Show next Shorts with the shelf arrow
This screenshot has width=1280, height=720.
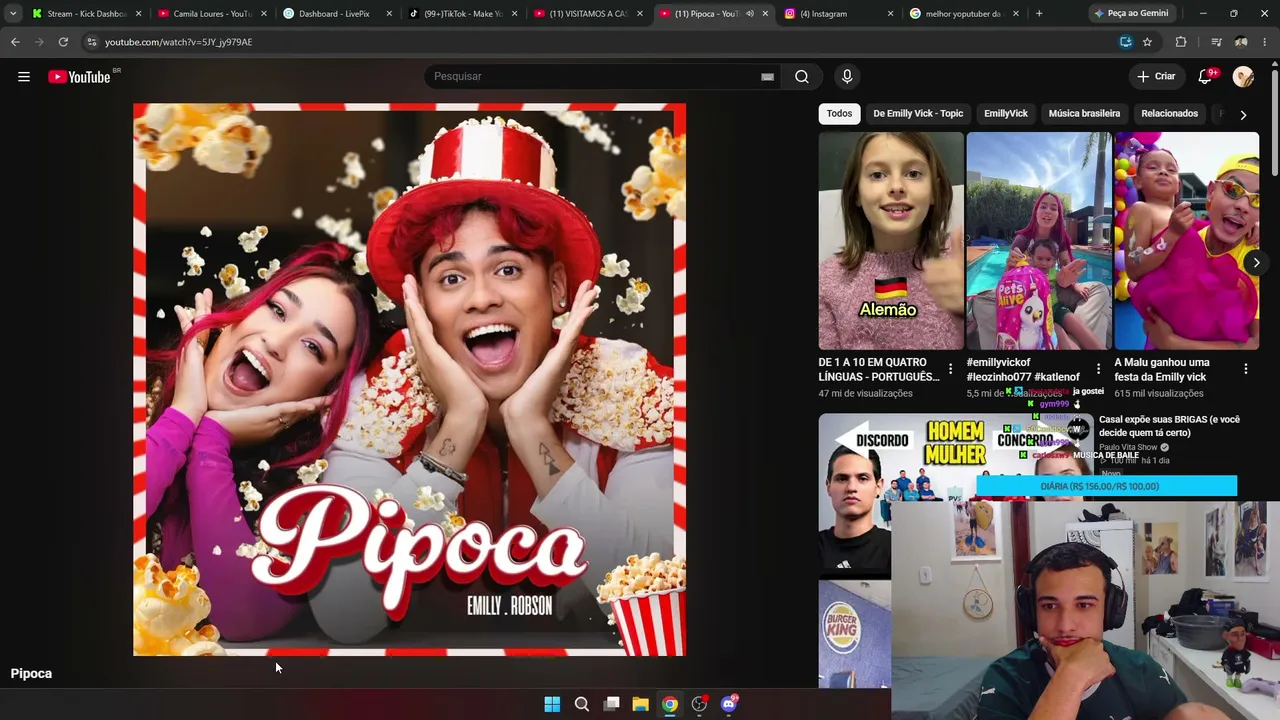click(1256, 263)
